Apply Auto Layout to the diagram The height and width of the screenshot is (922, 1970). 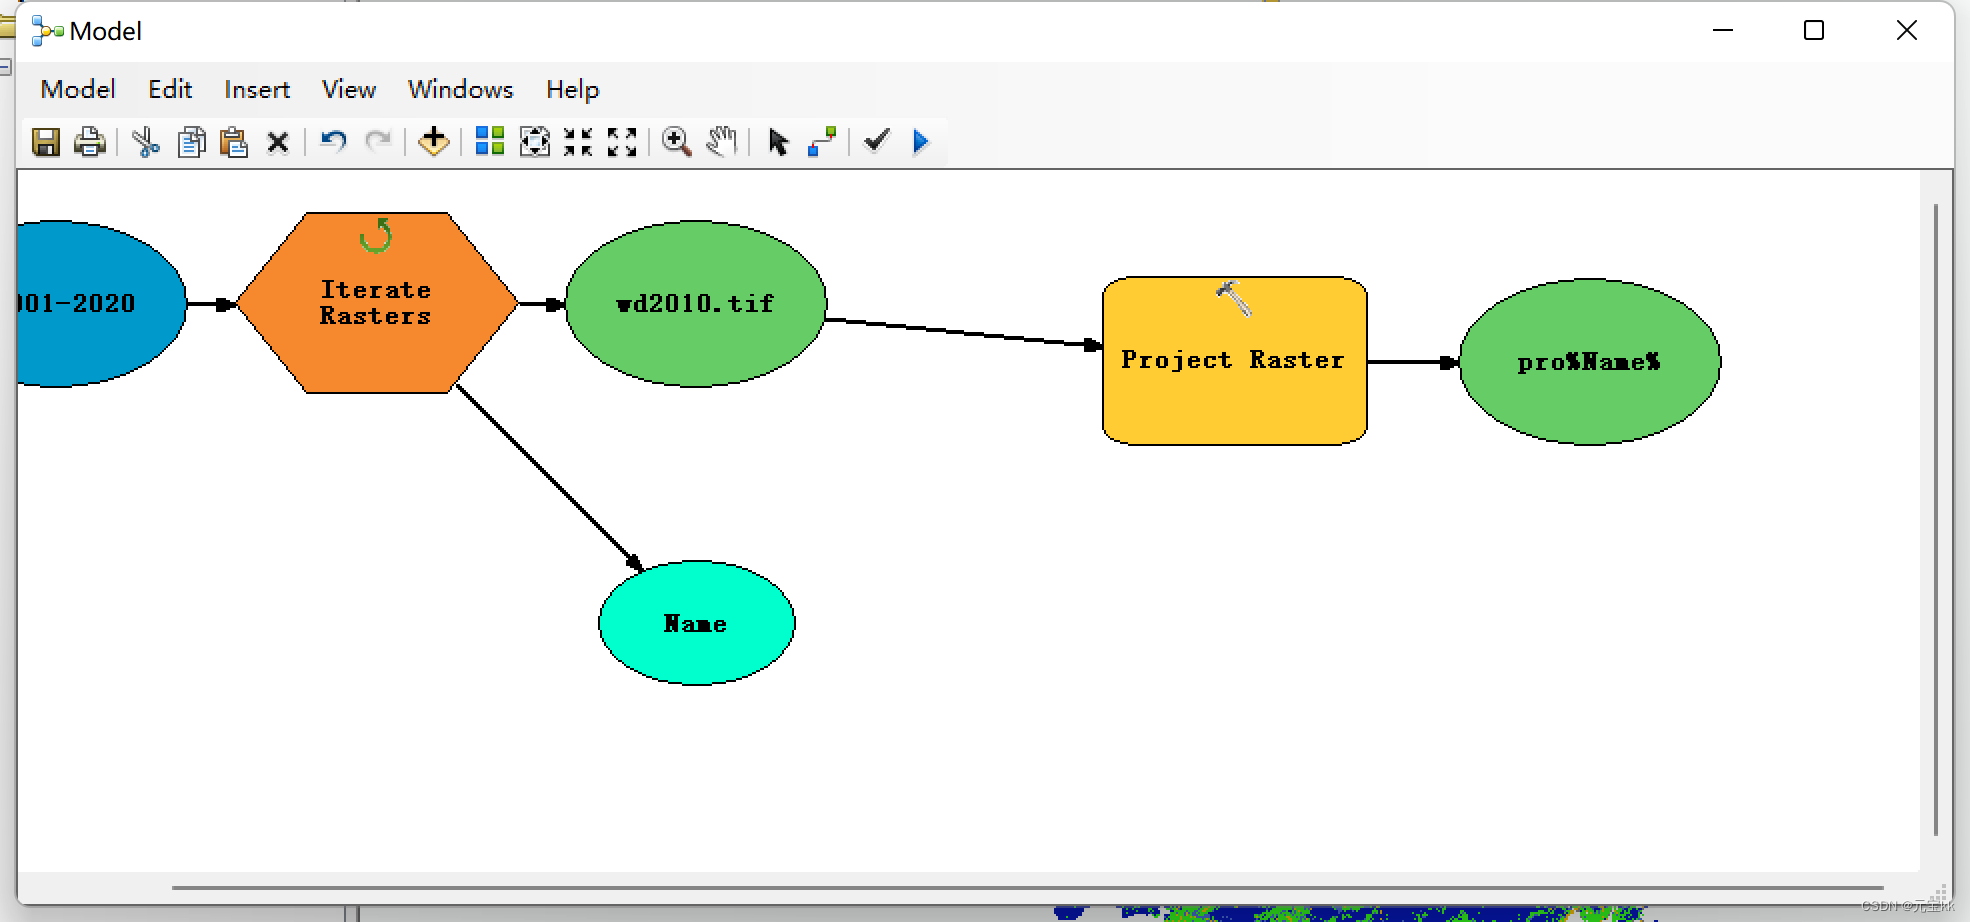489,141
